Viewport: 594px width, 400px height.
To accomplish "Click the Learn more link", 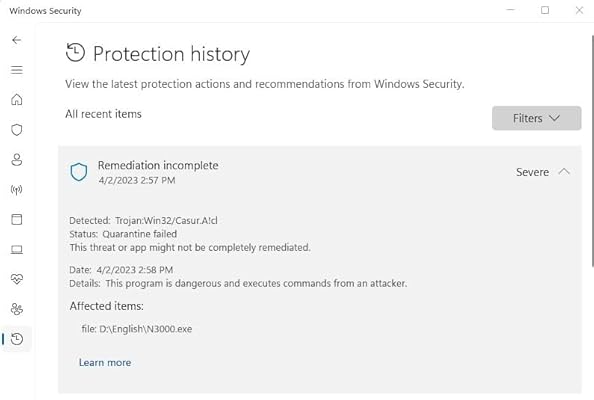I will (105, 362).
